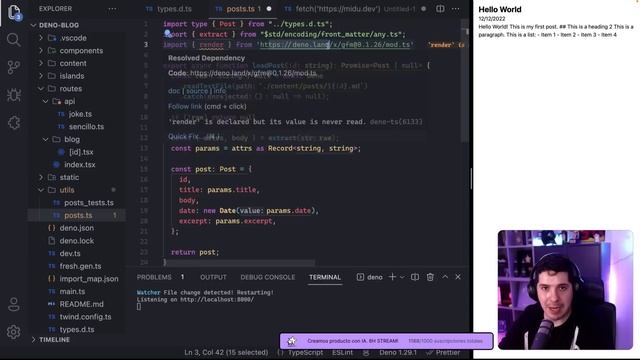This screenshot has height=360, width=640.
Task: Maximize the panel size with caret icon
Action: pyautogui.click(x=445, y=277)
